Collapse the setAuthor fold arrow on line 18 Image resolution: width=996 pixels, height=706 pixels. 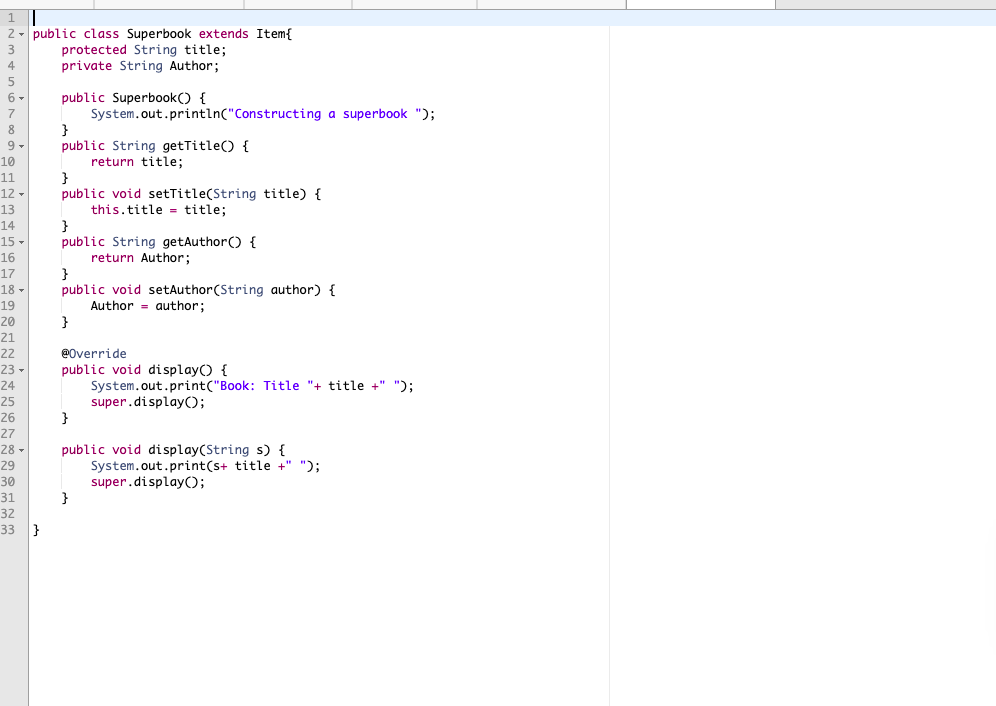[x=22, y=290]
